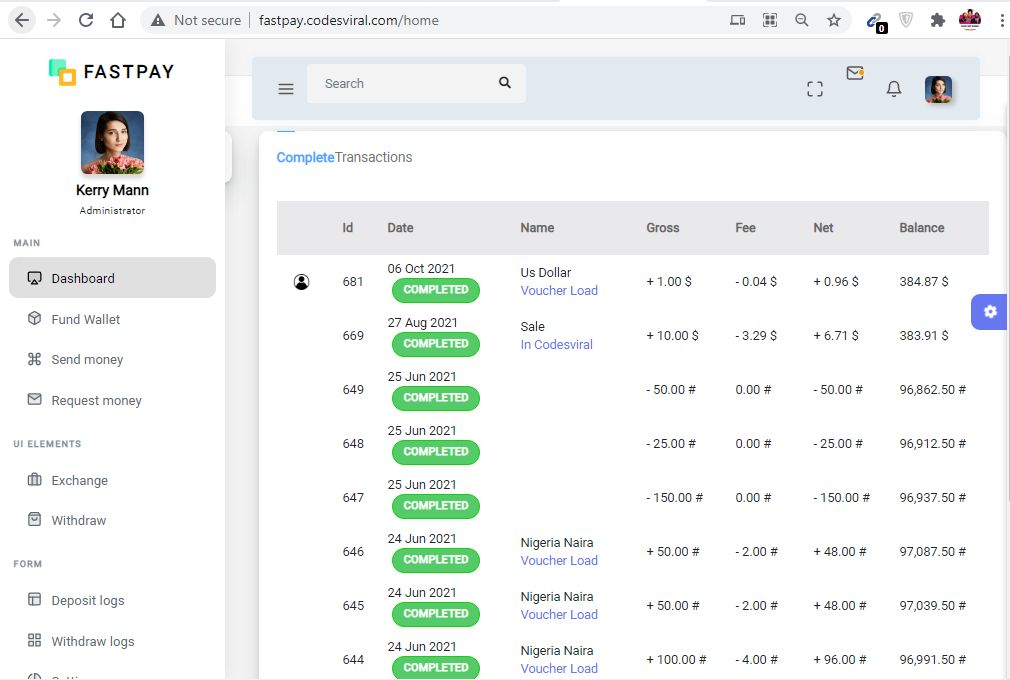View Deposit logs
This screenshot has height=680, width=1010.
coord(88,600)
